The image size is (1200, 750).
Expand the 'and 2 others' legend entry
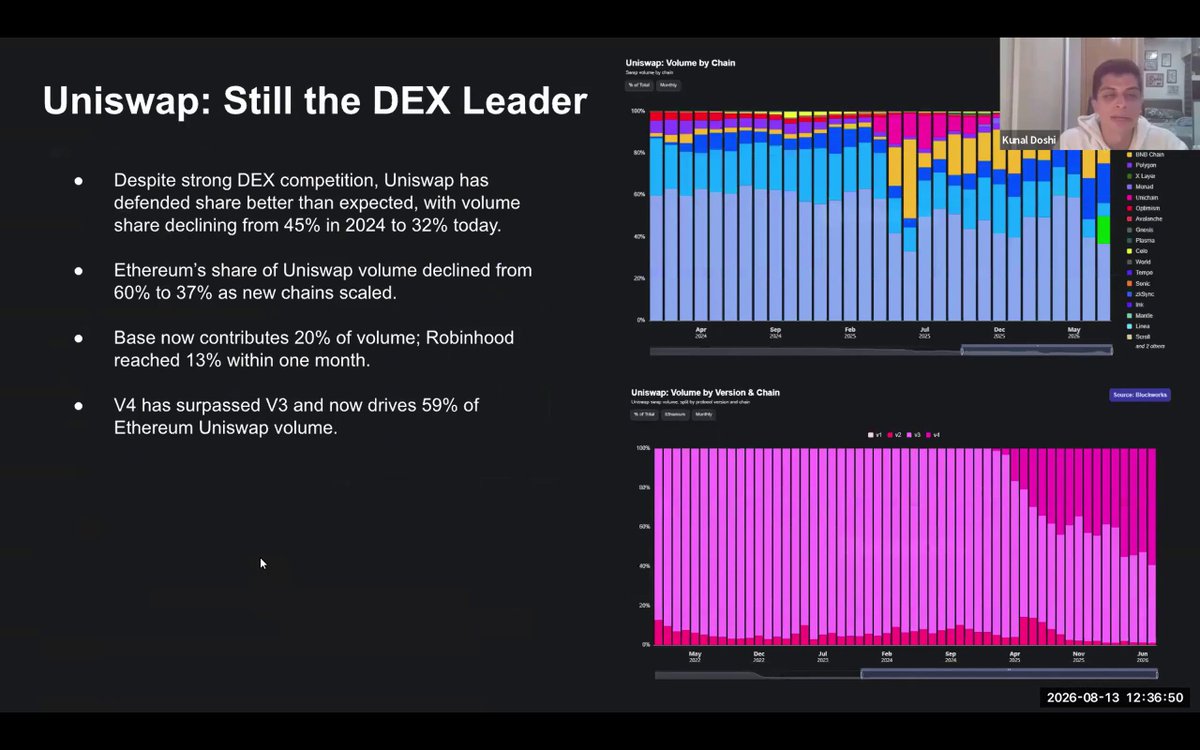(1150, 346)
